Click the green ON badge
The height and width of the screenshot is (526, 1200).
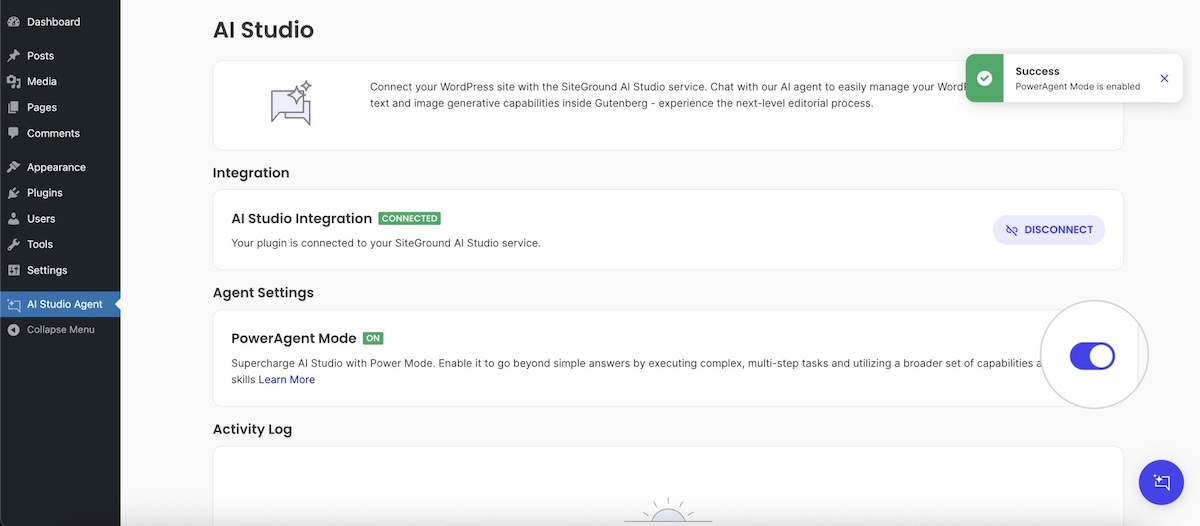(373, 338)
